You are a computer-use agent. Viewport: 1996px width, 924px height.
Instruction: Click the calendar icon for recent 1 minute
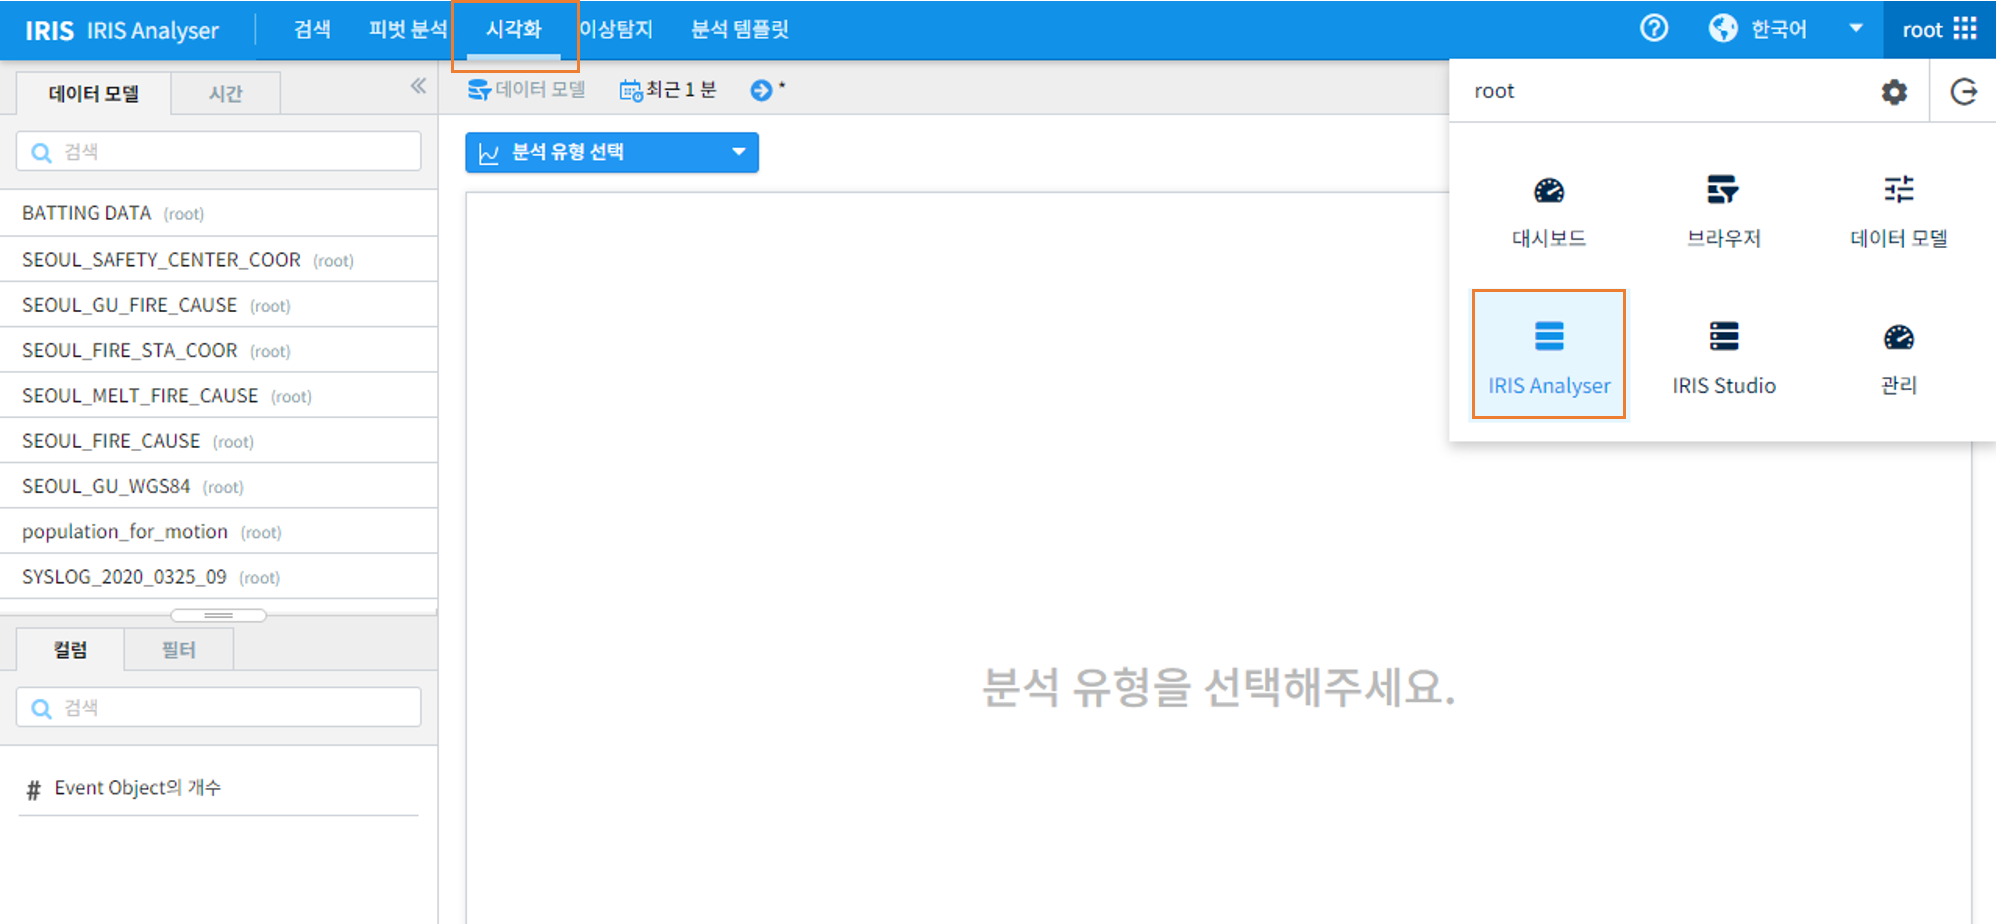pyautogui.click(x=630, y=91)
